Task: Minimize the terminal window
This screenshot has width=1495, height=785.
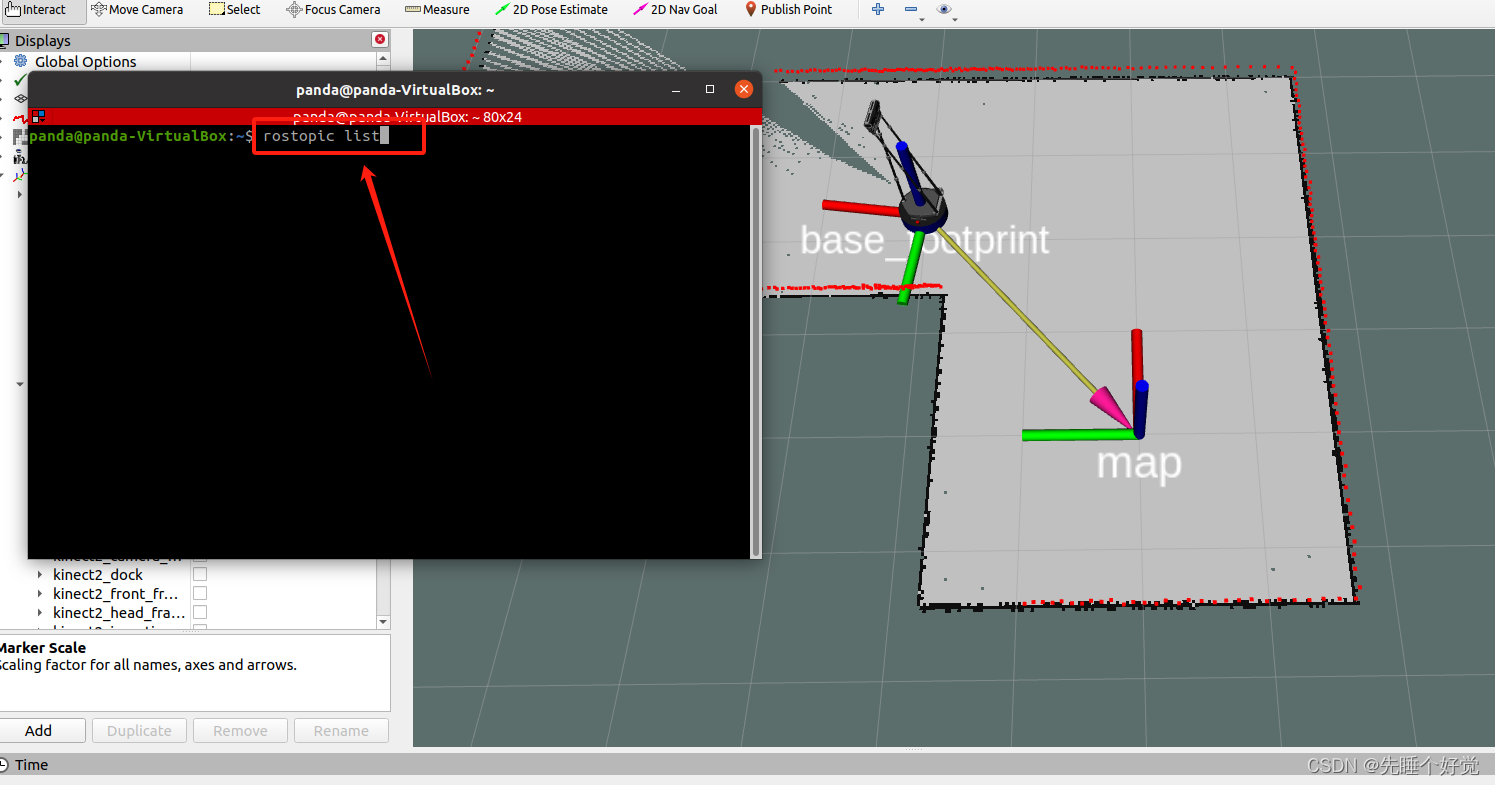Action: tap(676, 89)
